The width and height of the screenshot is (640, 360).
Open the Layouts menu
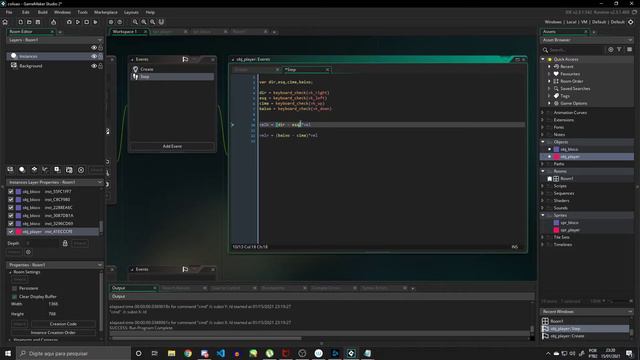tap(131, 12)
